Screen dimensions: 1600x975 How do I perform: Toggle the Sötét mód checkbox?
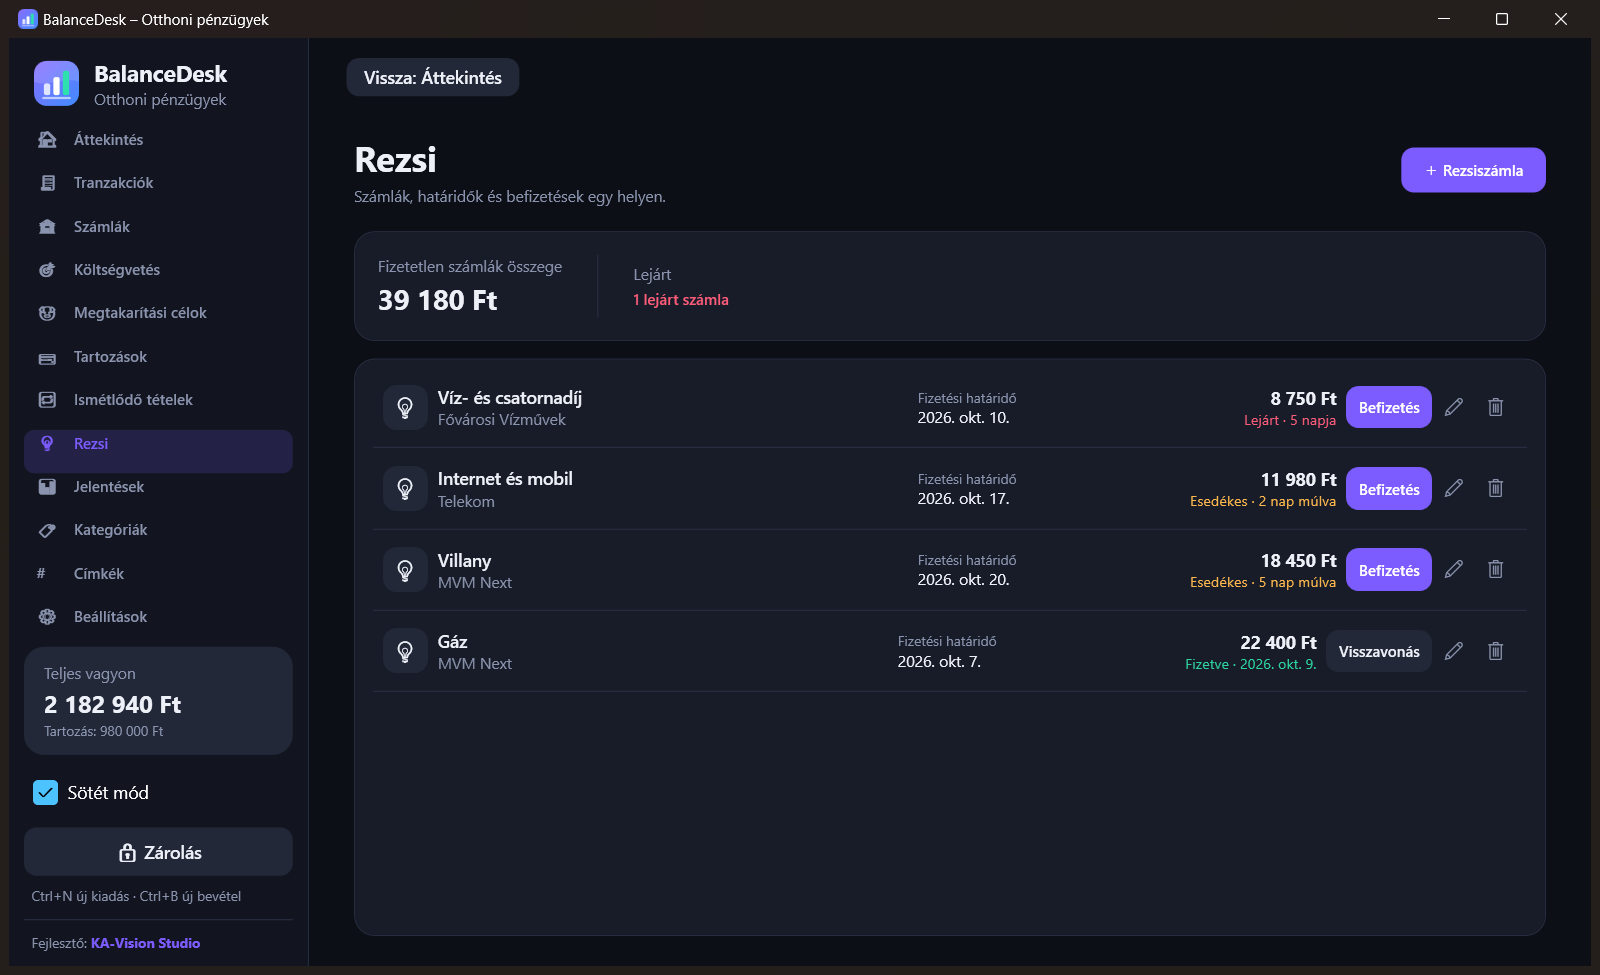pyautogui.click(x=46, y=793)
